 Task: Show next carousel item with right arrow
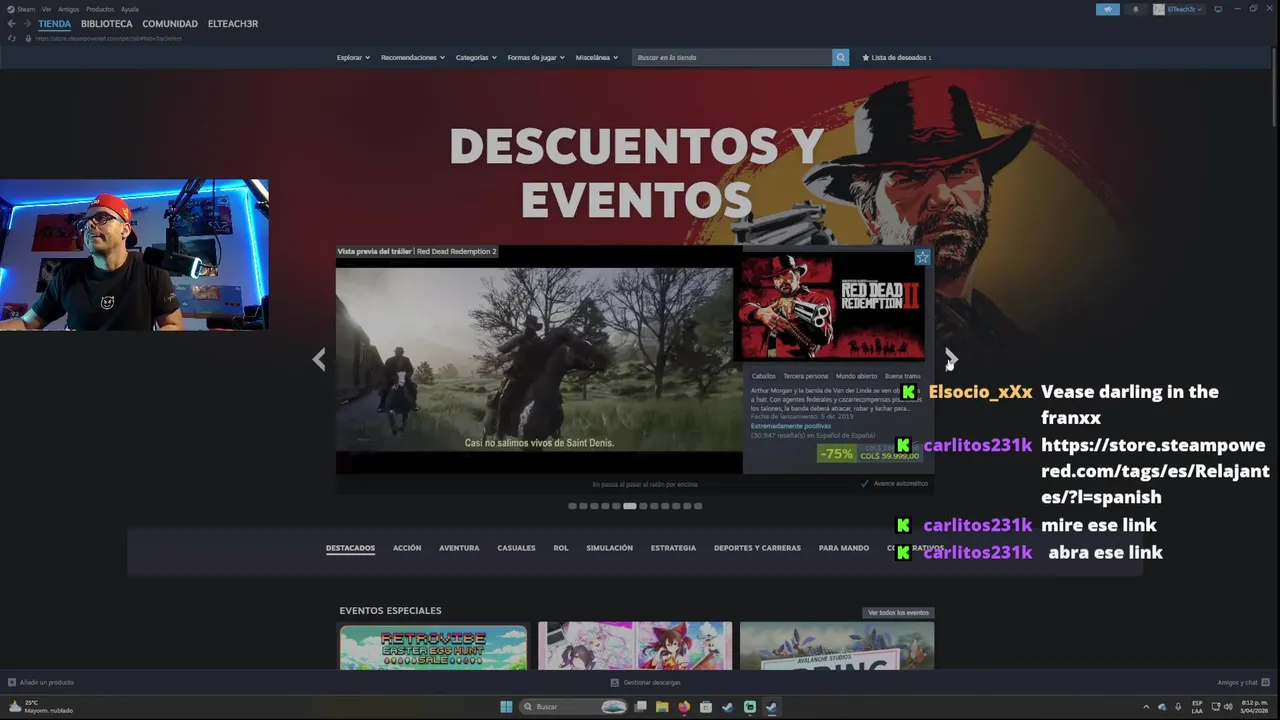pos(951,359)
